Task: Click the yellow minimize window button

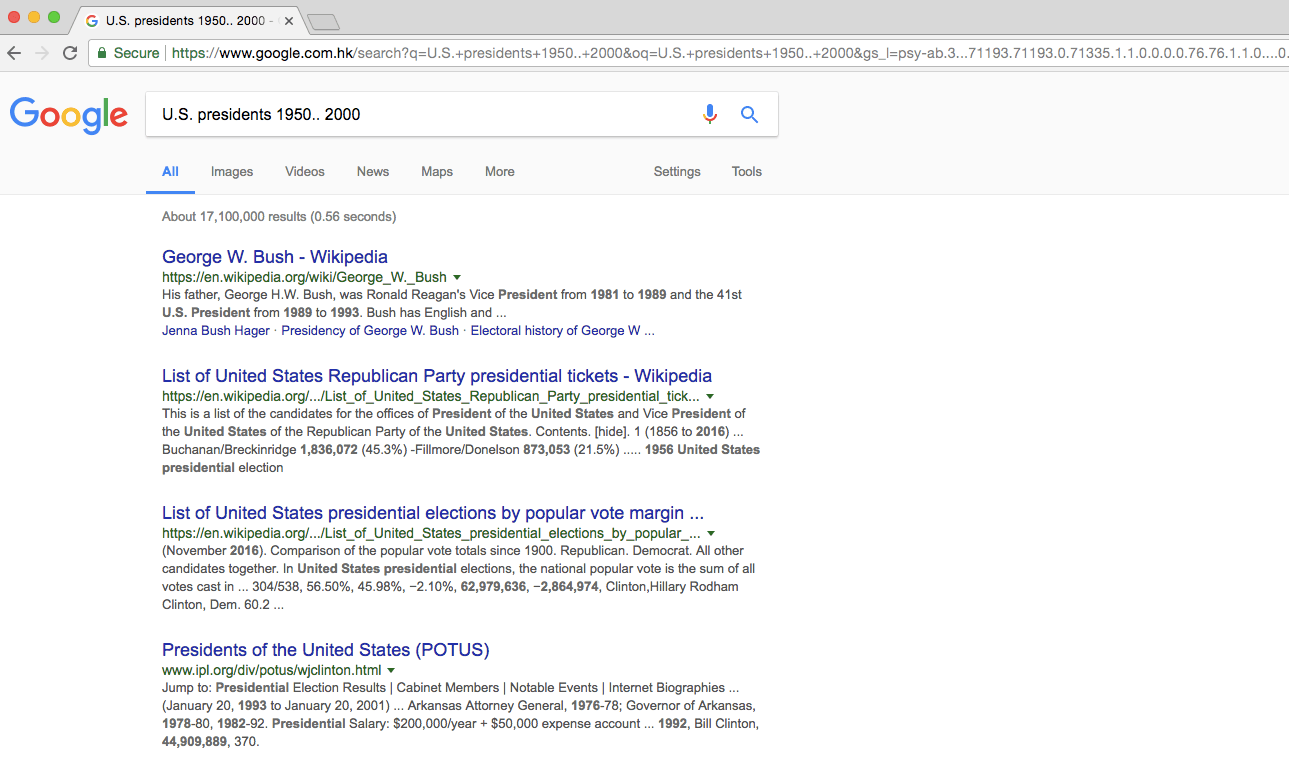Action: pyautogui.click(x=34, y=18)
